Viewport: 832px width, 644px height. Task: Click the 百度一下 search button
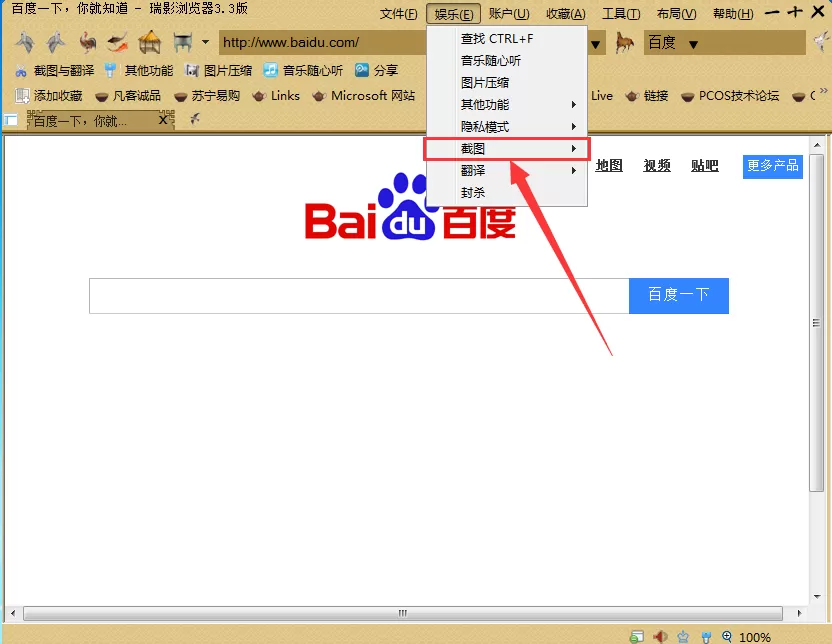click(679, 295)
